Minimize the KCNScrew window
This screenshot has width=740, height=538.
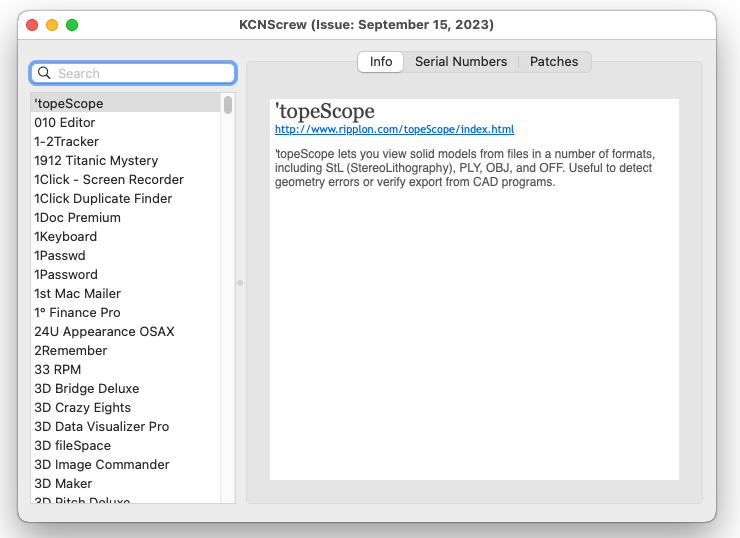(52, 25)
